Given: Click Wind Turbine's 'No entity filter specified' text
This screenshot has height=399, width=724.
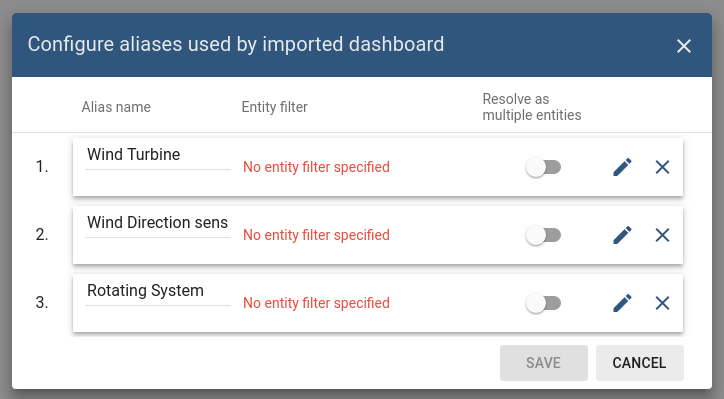Looking at the screenshot, I should (316, 167).
